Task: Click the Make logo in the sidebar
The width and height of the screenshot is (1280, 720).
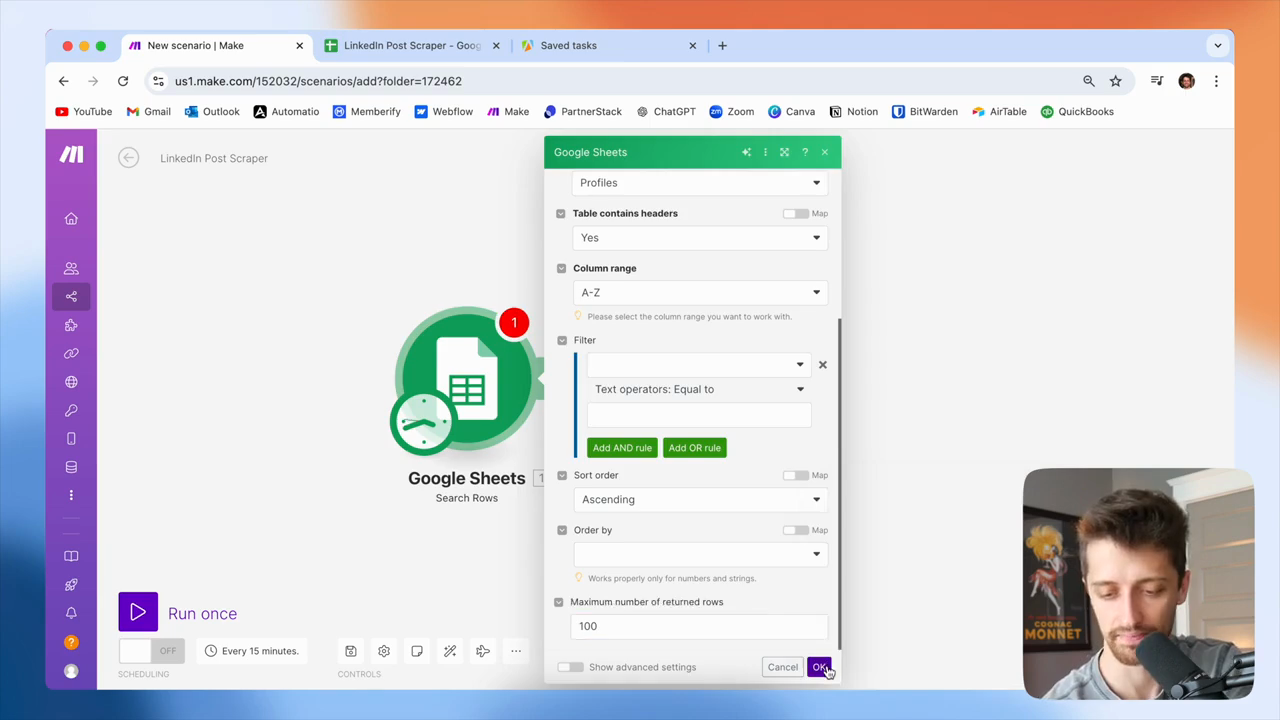Action: 71,154
